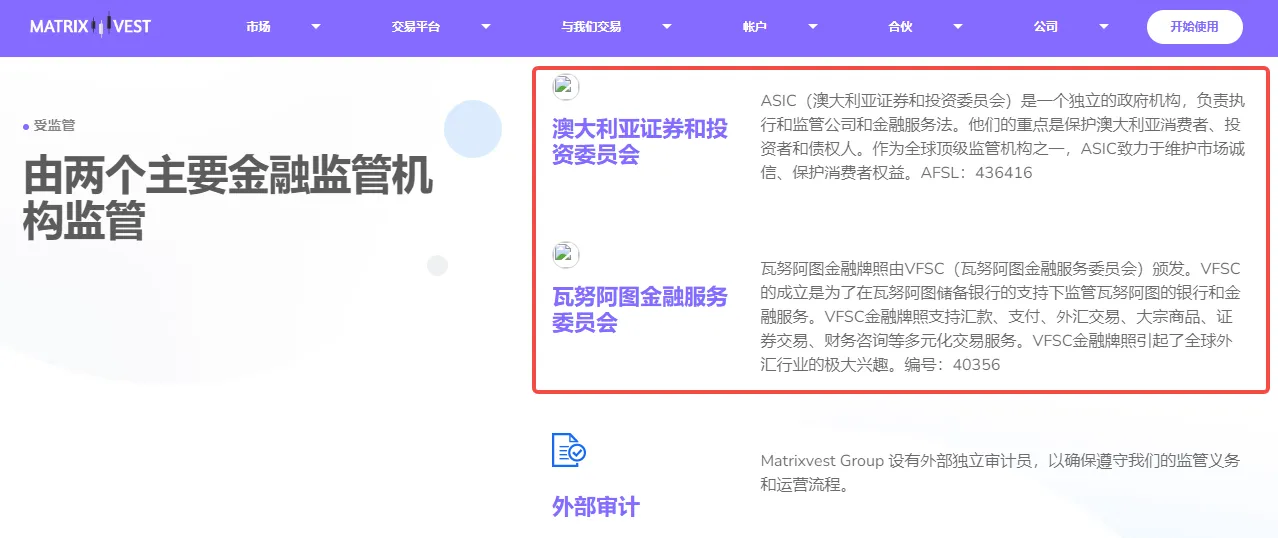
Task: Click the ASIC description paragraph with AFSL 436416
Action: pyautogui.click(x=1002, y=136)
